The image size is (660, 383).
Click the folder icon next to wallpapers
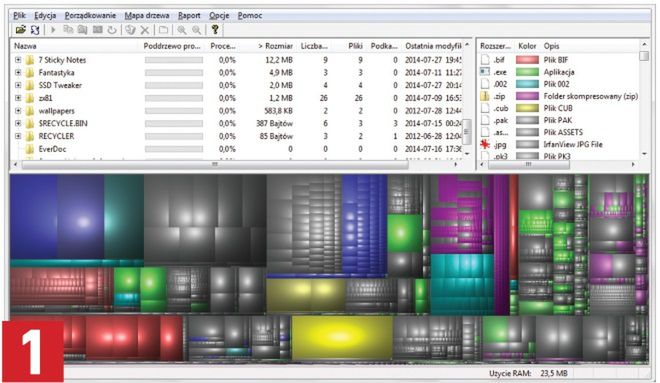(x=29, y=111)
